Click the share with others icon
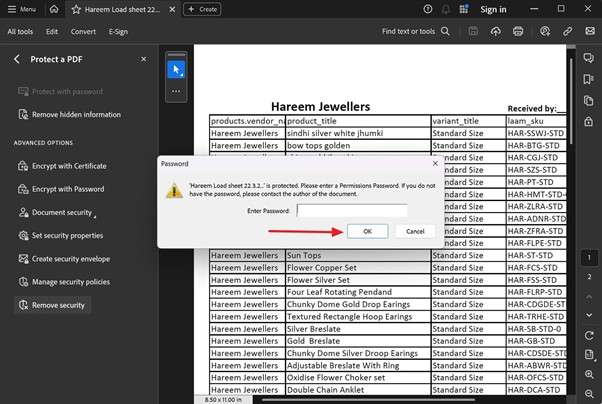The height and width of the screenshot is (404, 602). tap(545, 31)
